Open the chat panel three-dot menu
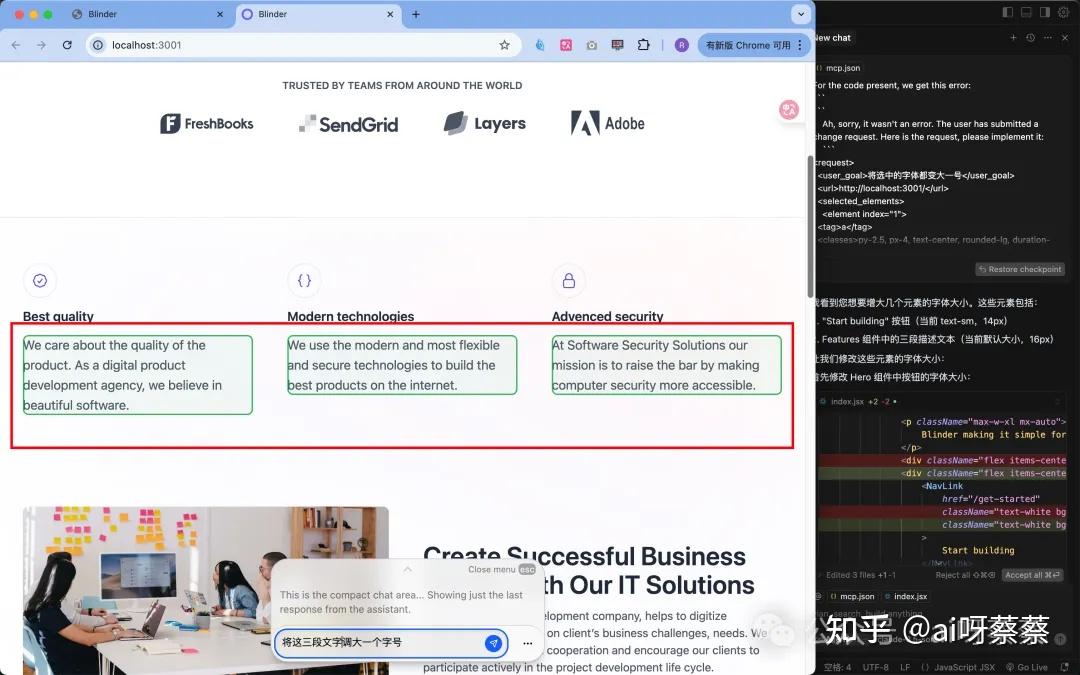Image resolution: width=1080 pixels, height=675 pixels. (x=1047, y=37)
